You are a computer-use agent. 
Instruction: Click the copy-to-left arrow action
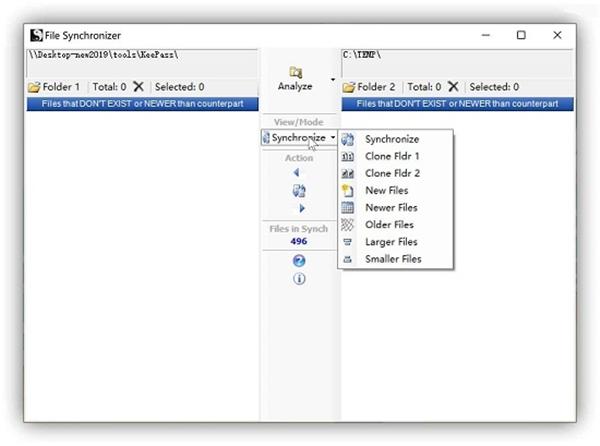(x=297, y=173)
